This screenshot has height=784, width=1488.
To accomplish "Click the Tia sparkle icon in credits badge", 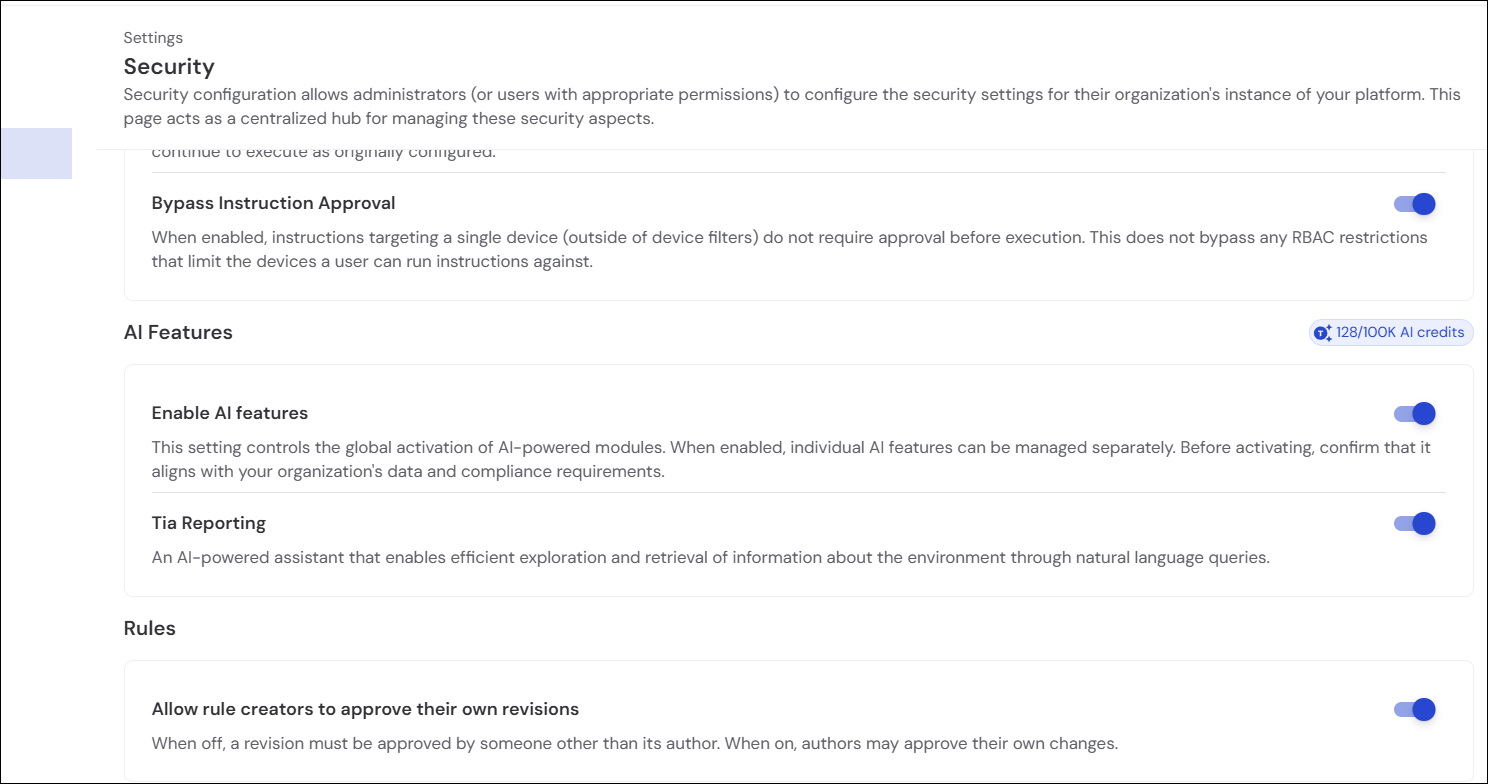I will pos(1323,333).
